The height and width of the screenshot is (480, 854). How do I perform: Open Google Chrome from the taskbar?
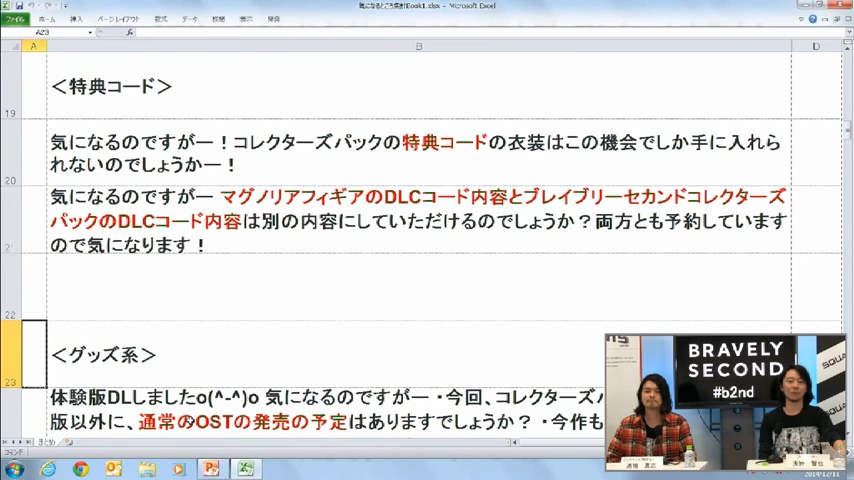click(81, 469)
